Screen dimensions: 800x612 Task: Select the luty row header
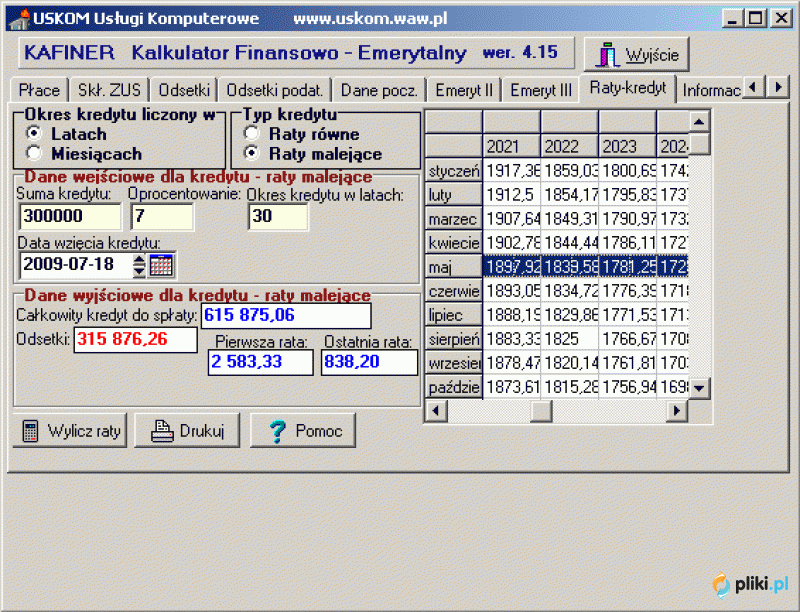pyautogui.click(x=454, y=195)
